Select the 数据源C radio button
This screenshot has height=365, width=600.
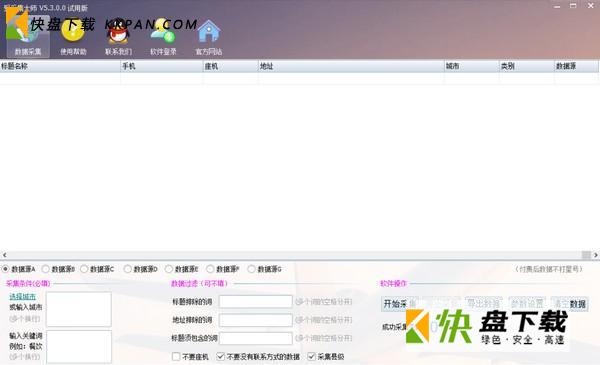84,269
